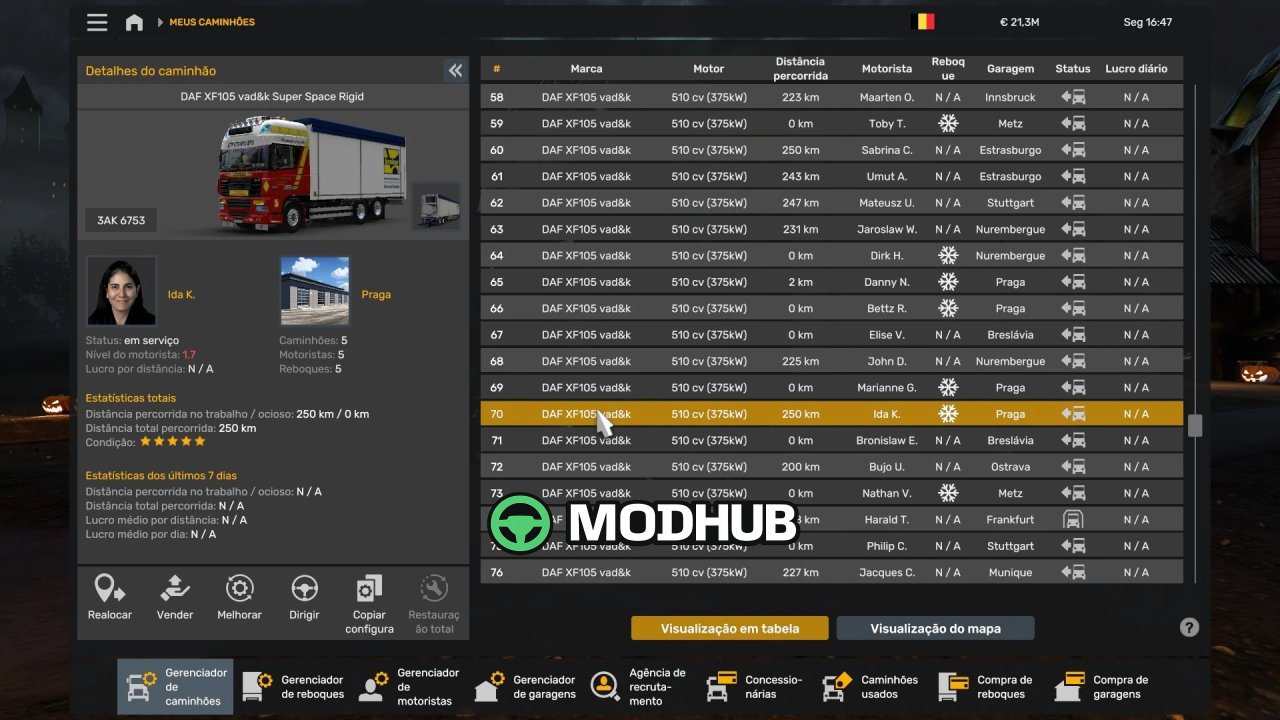Select row 58 driver Maarten O.
The width and height of the screenshot is (1280, 720).
point(831,97)
